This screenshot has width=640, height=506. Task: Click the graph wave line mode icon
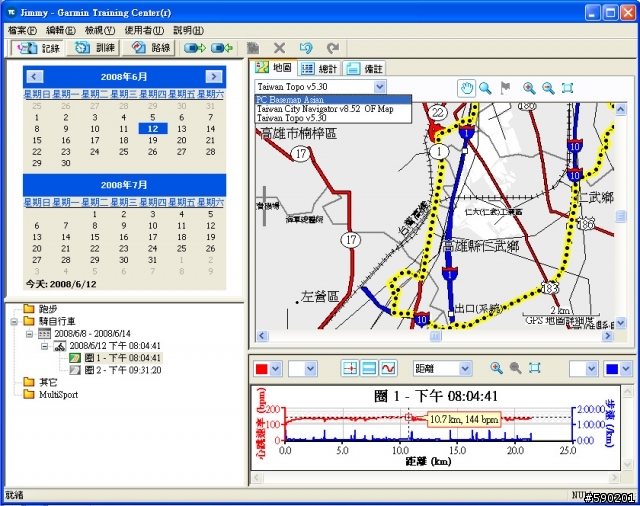coord(388,368)
